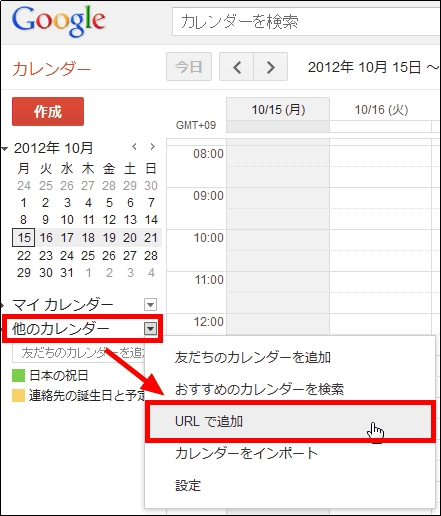Click the 連絡先の誕生日 yellow color swatch
441x516 pixels.
18,395
